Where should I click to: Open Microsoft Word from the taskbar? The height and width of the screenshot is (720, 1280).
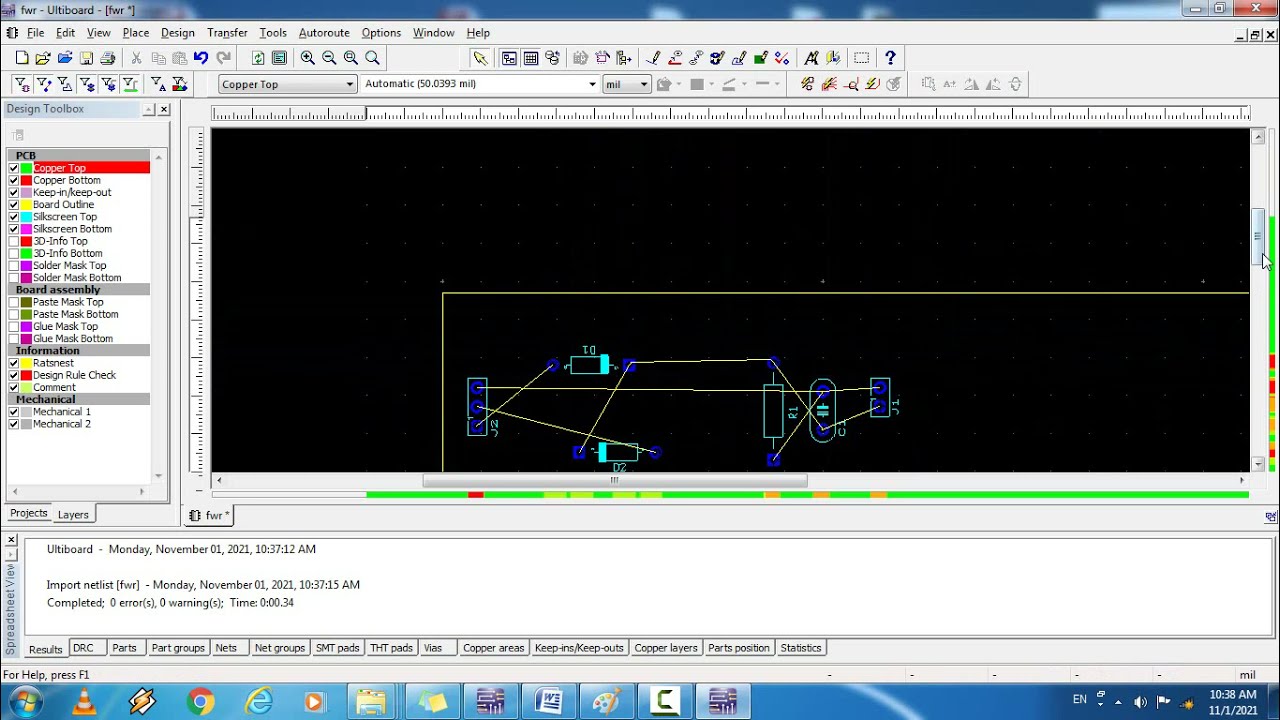[x=548, y=702]
